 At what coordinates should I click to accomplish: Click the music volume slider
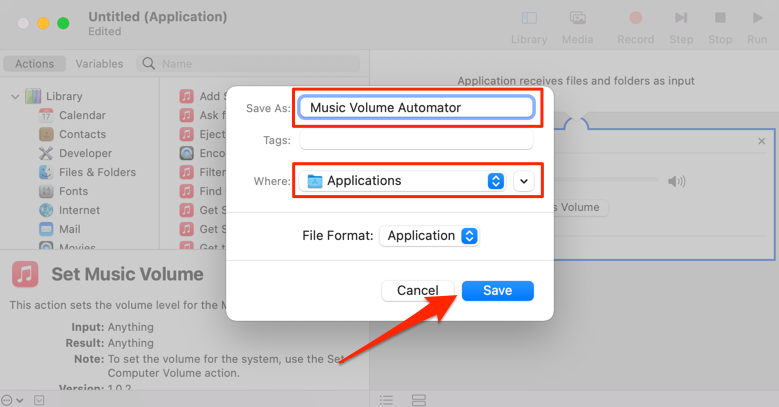click(610, 181)
